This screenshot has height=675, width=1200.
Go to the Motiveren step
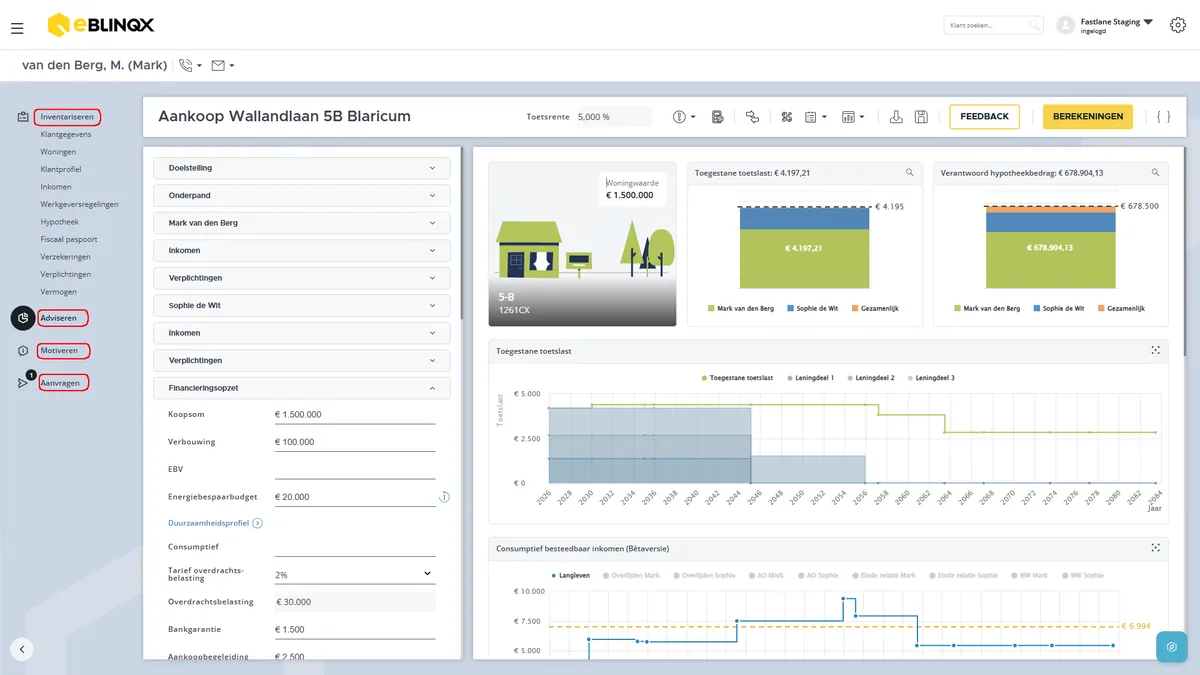click(x=62, y=351)
